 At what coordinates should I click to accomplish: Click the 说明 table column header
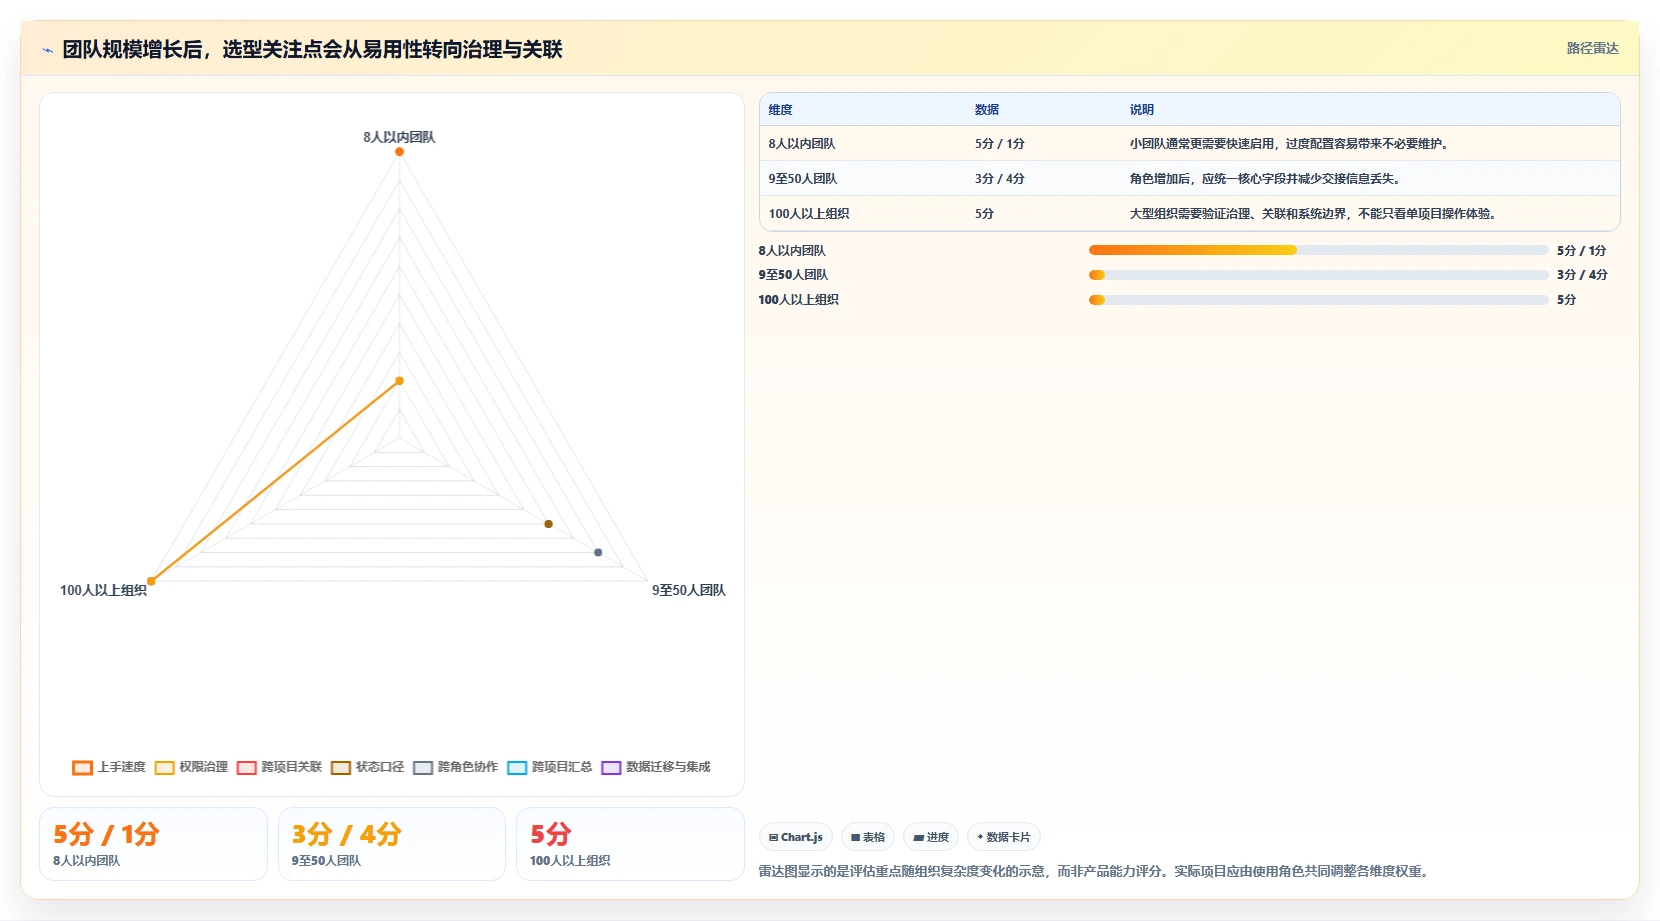click(x=1141, y=110)
